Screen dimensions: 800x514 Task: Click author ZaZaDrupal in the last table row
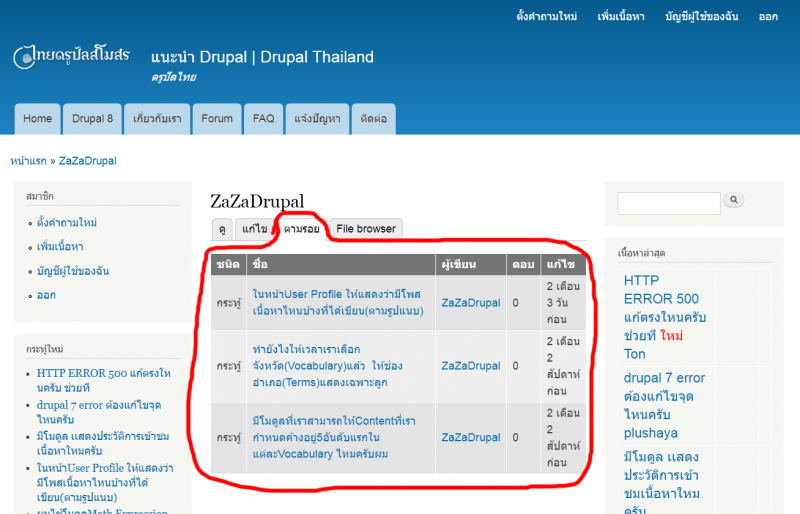pos(470,437)
